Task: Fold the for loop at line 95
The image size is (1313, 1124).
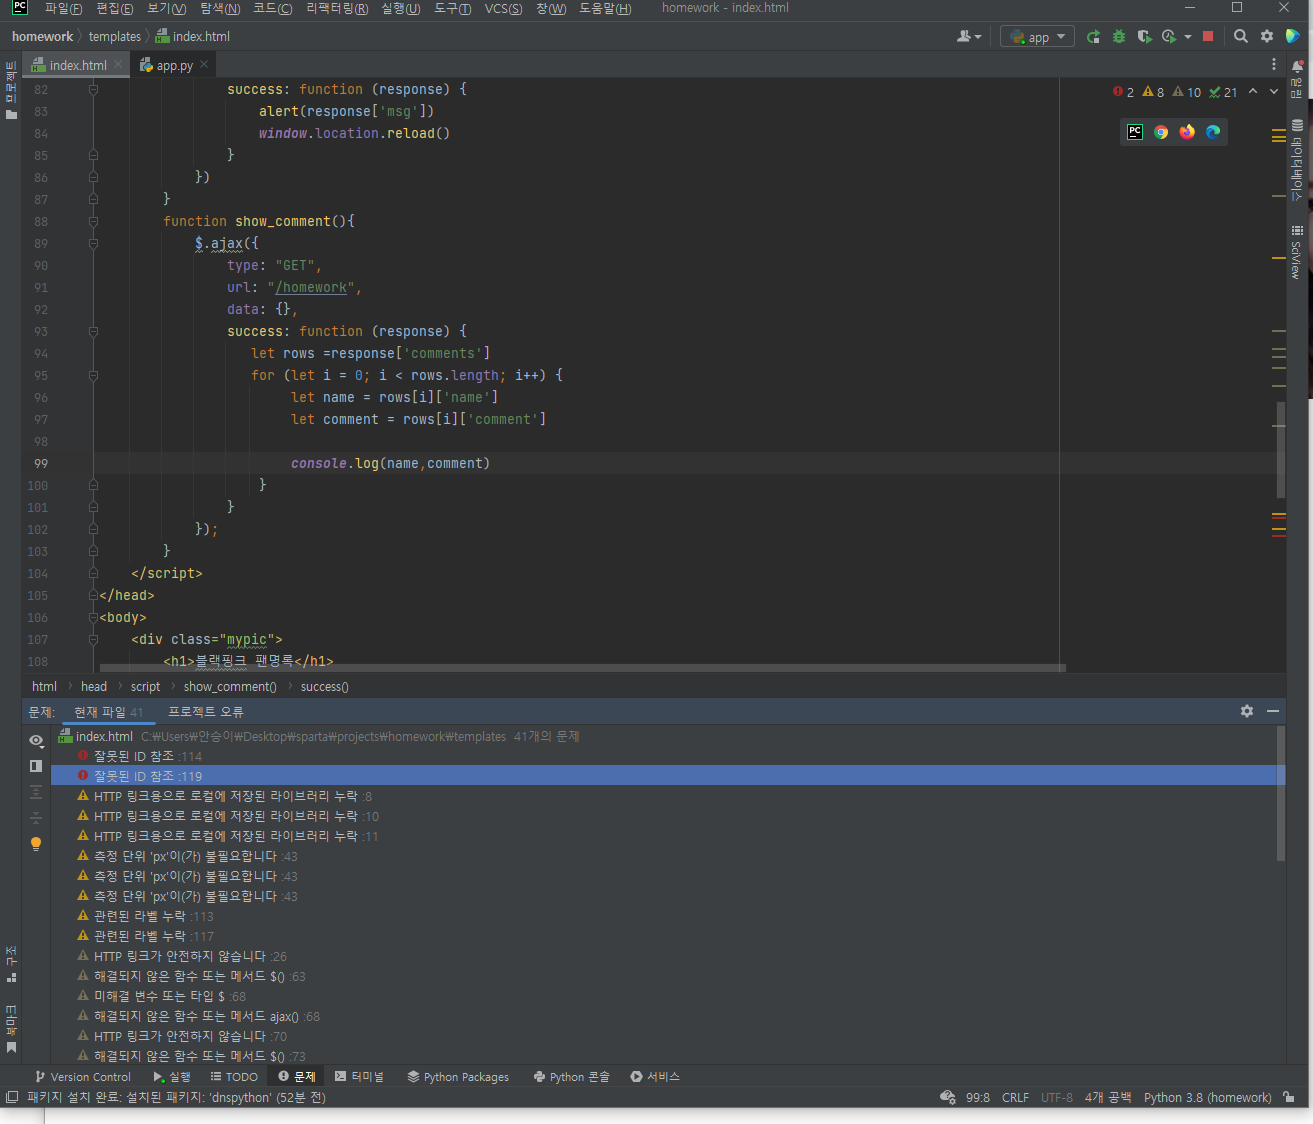Action: click(93, 376)
